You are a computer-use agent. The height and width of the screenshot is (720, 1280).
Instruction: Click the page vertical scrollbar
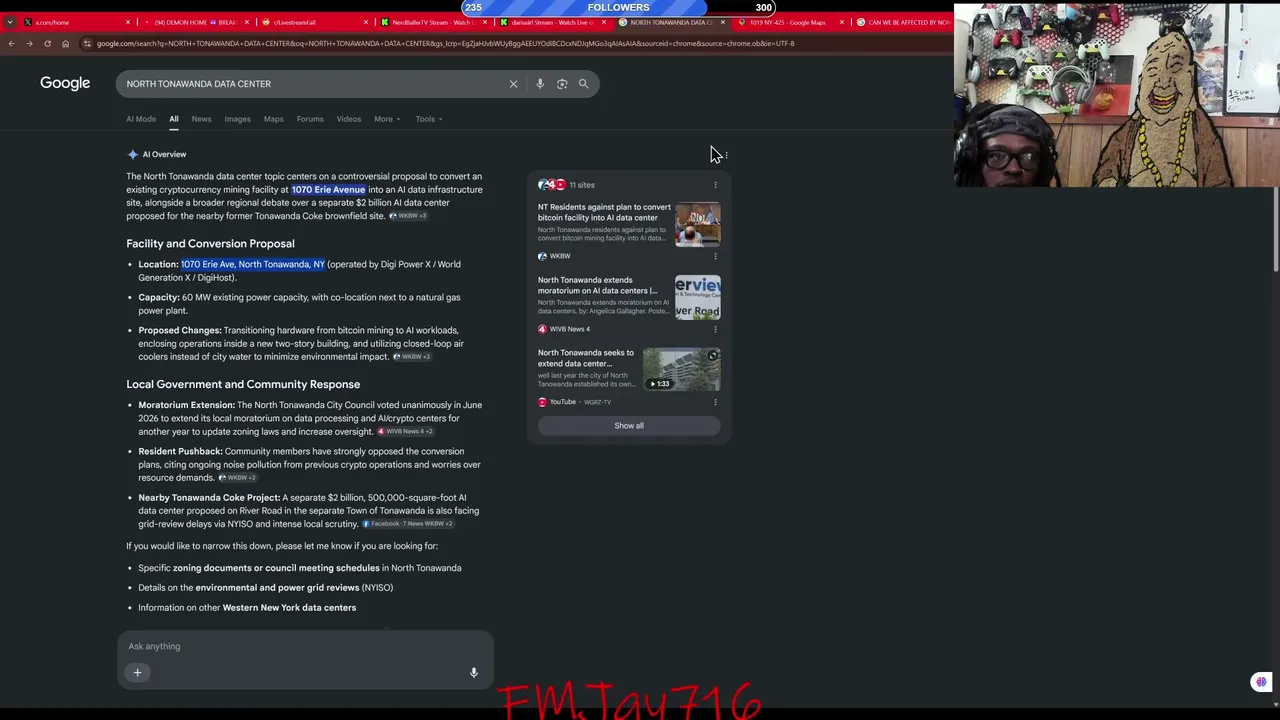[1276, 230]
